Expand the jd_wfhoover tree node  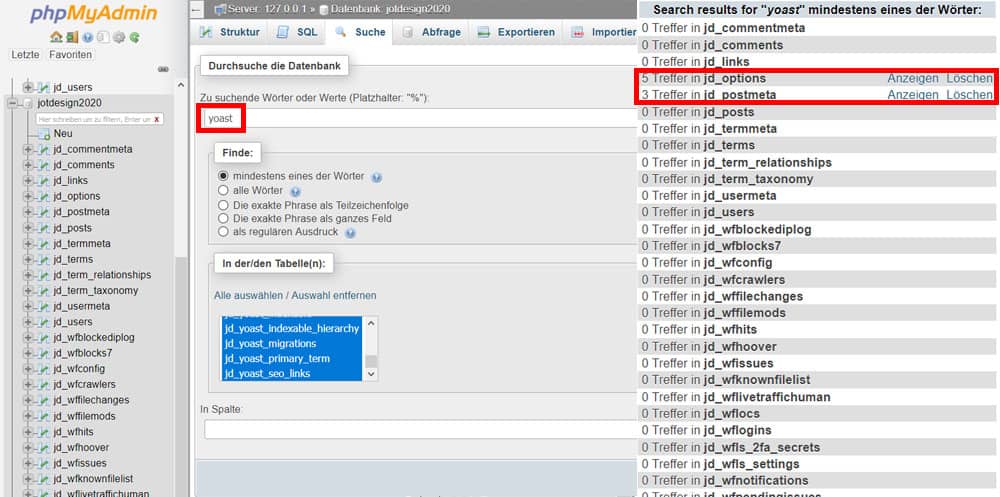27,447
